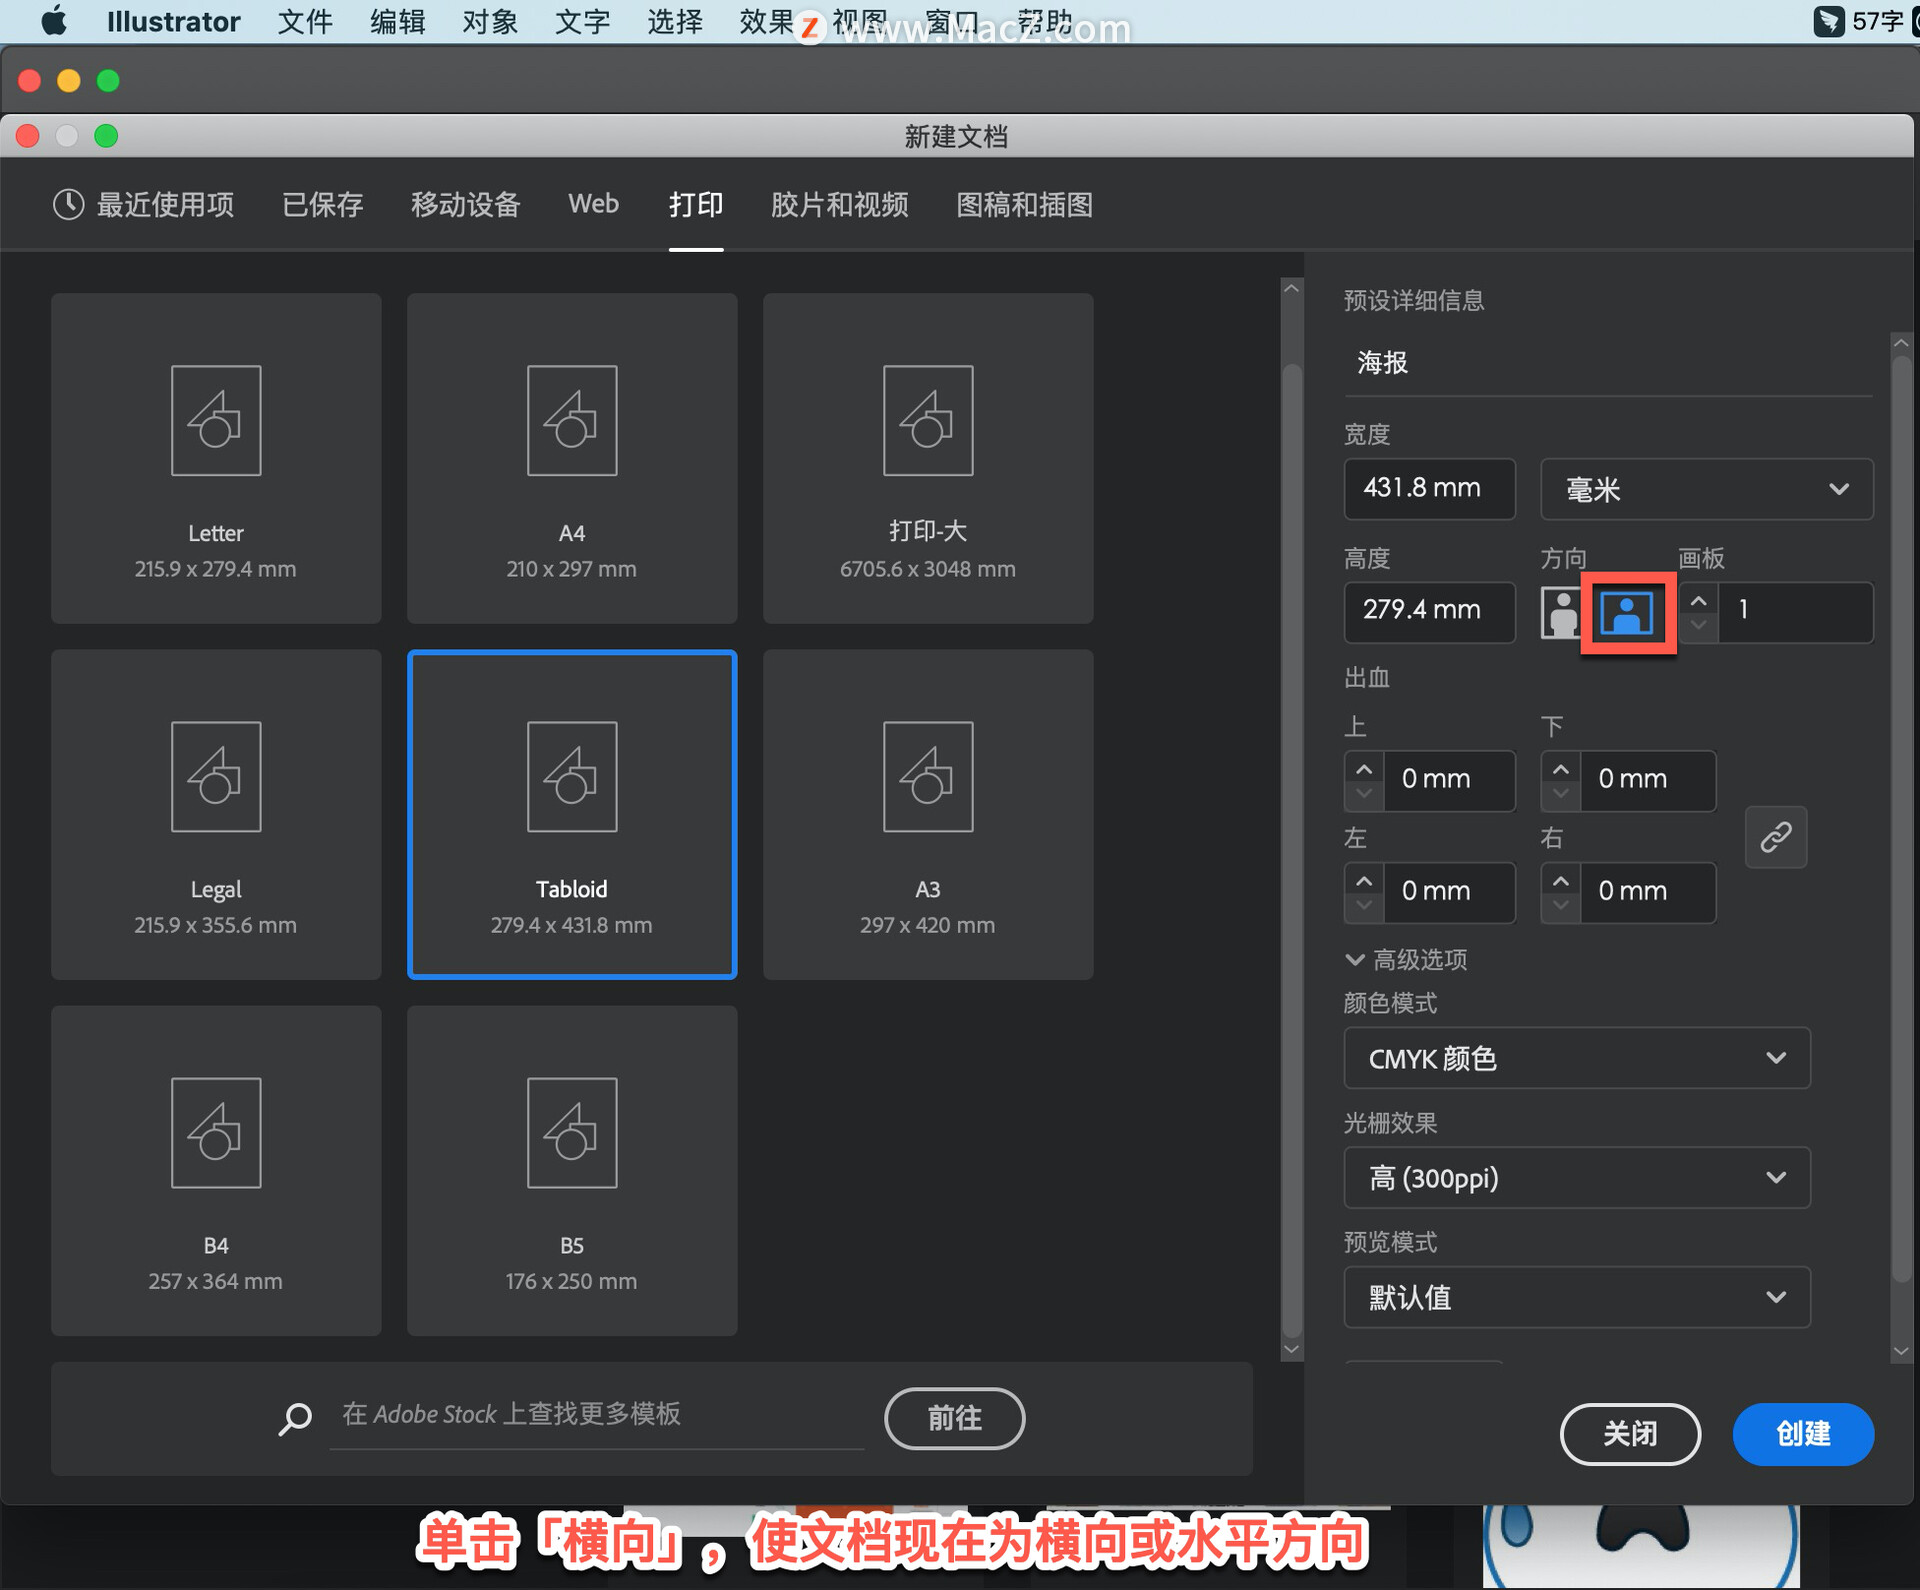Choose the Legal preset document icon

pyautogui.click(x=216, y=777)
